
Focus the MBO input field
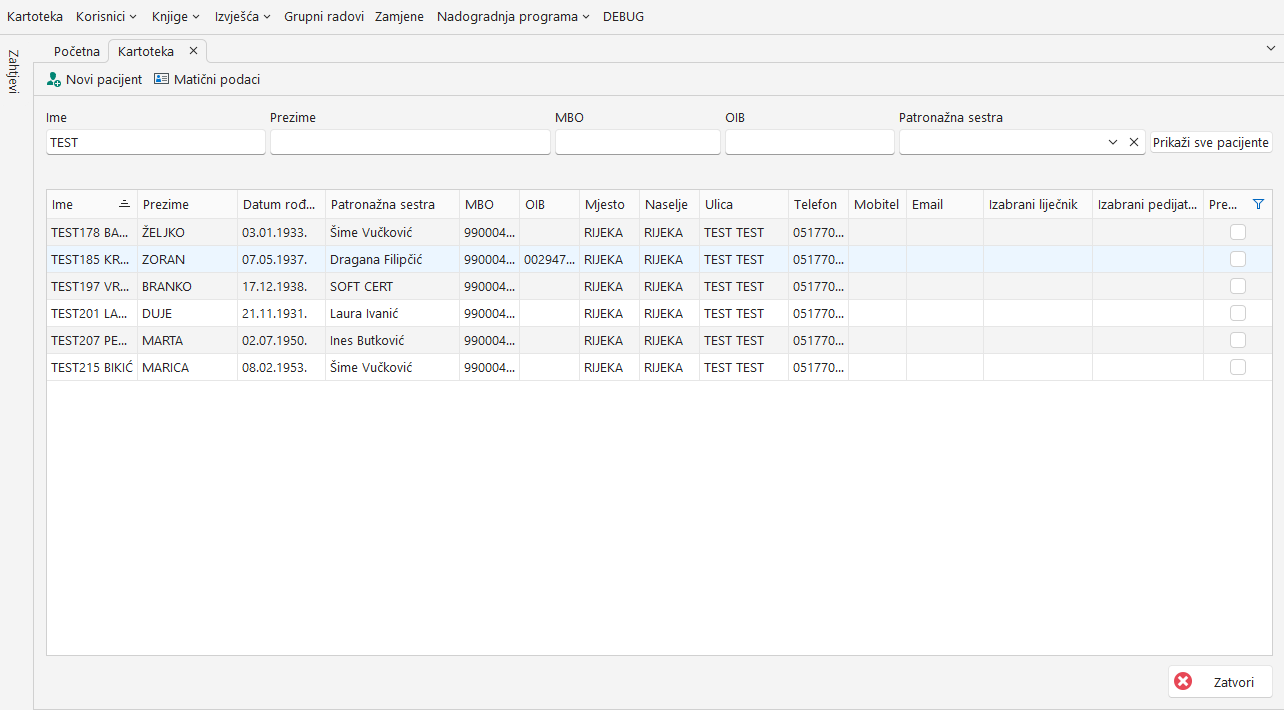[638, 143]
